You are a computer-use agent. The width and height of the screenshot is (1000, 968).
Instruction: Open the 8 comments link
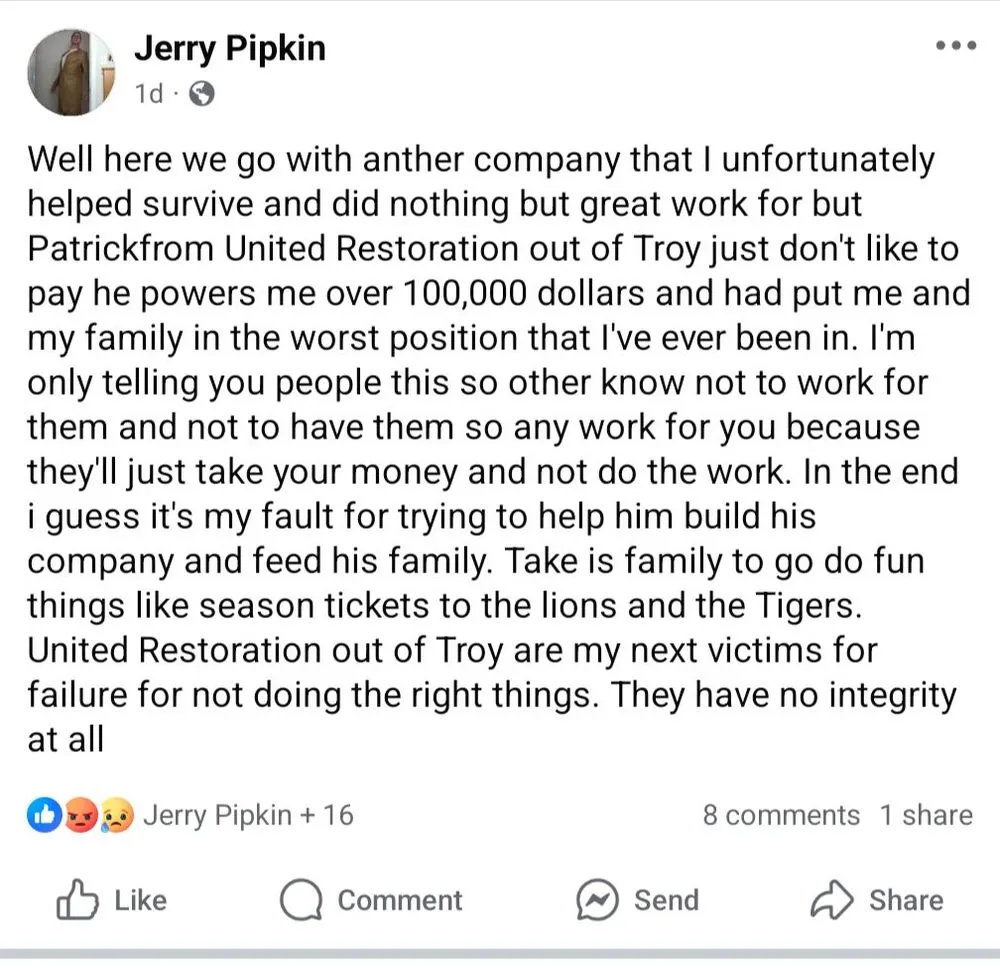(x=780, y=815)
